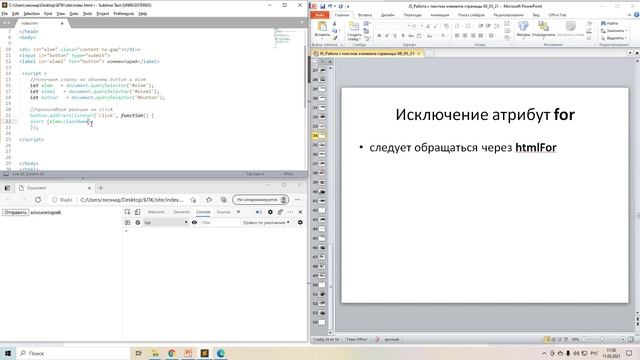Image resolution: width=640 pixels, height=360 pixels.
Task: Open Sublime Text from the Windows taskbar
Action: pyautogui.click(x=204, y=353)
